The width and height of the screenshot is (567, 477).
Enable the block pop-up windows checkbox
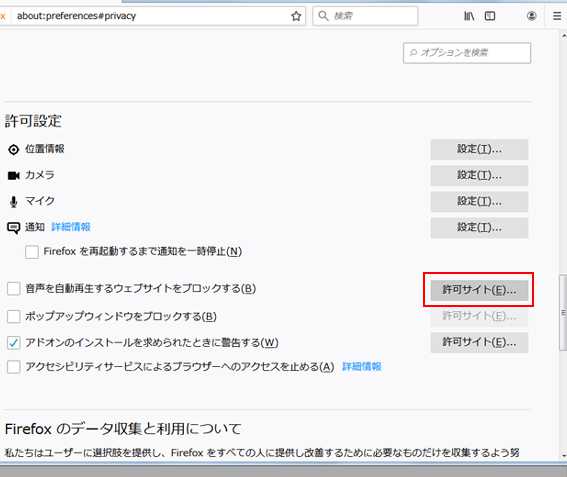click(x=14, y=316)
